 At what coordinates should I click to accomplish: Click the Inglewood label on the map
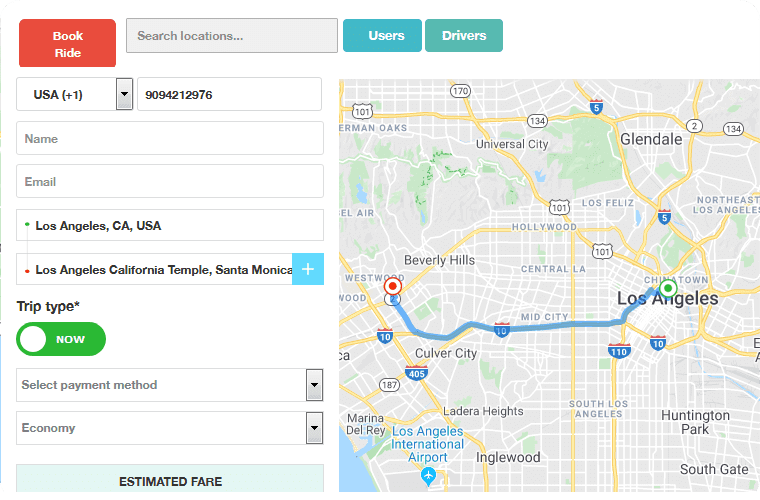point(508,457)
